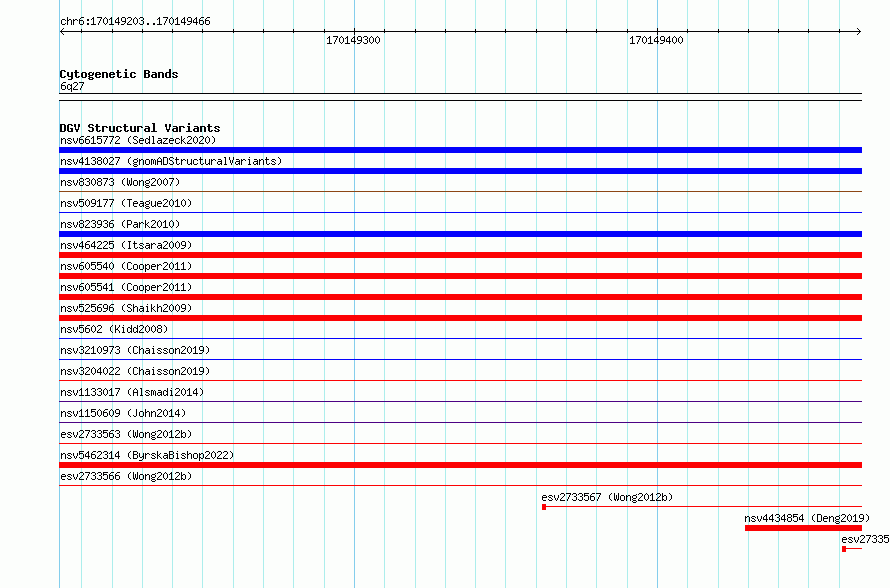Open the nsv830873 (Wong2007) variant
Screen dimensions: 890x588
[x=120, y=182]
